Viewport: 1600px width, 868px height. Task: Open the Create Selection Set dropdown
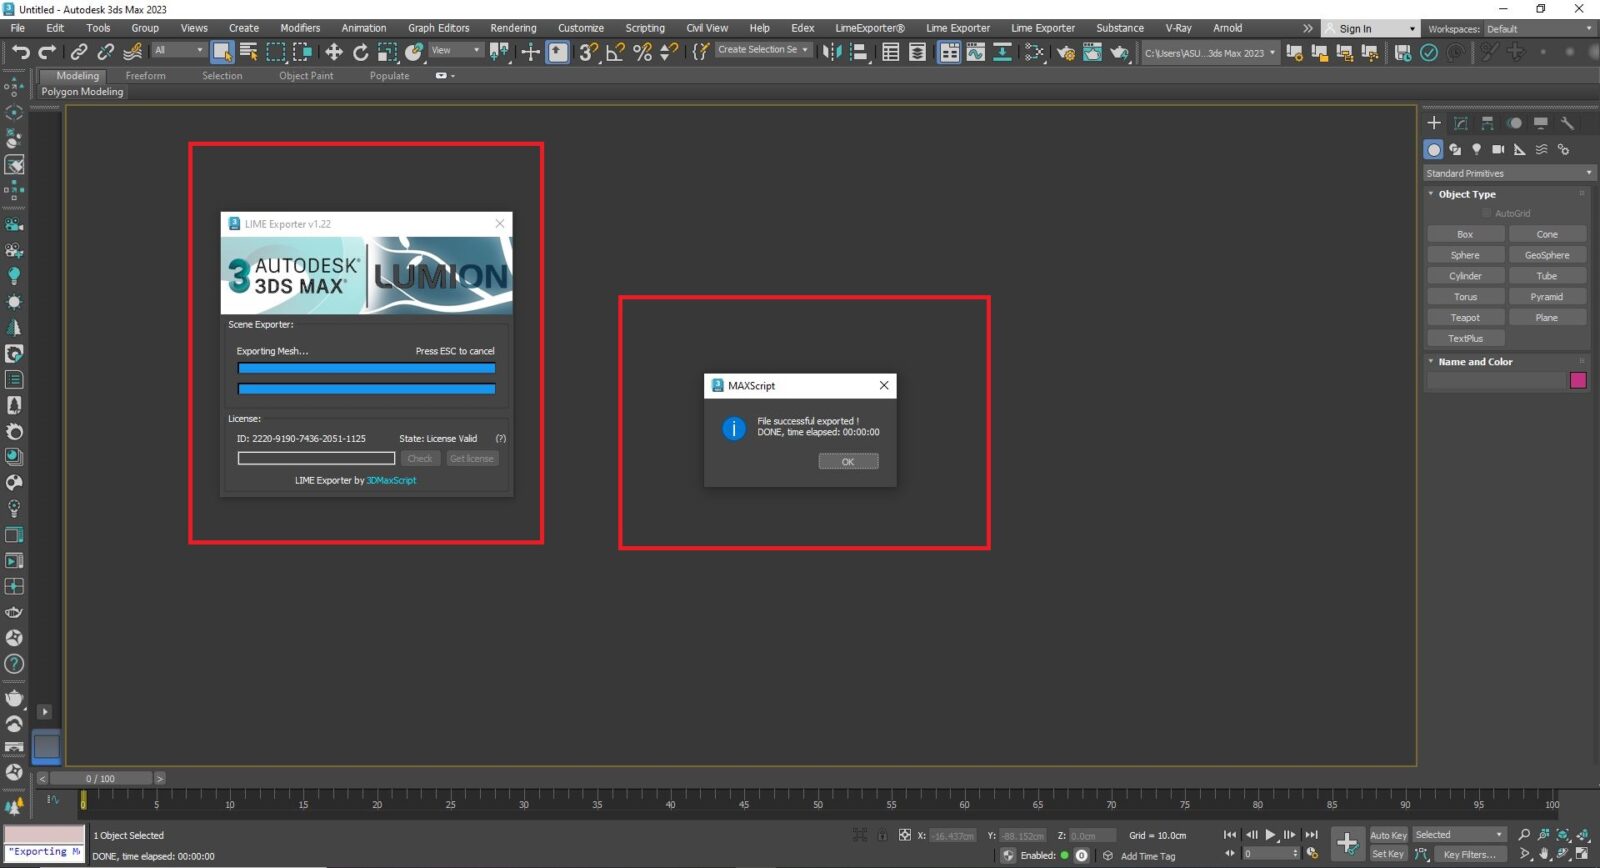point(763,50)
